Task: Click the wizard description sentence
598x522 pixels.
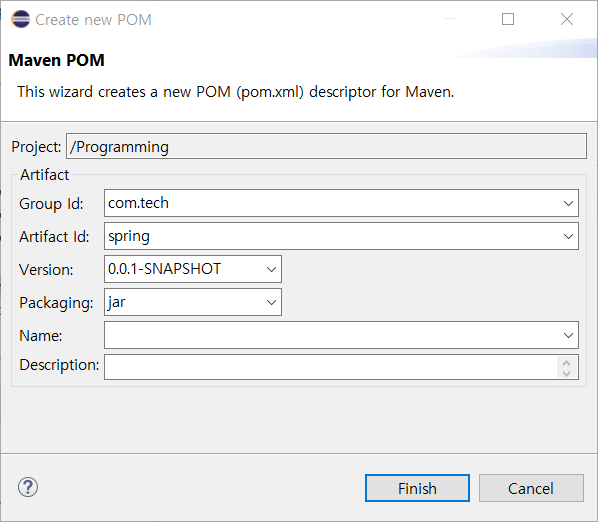Action: 236,92
